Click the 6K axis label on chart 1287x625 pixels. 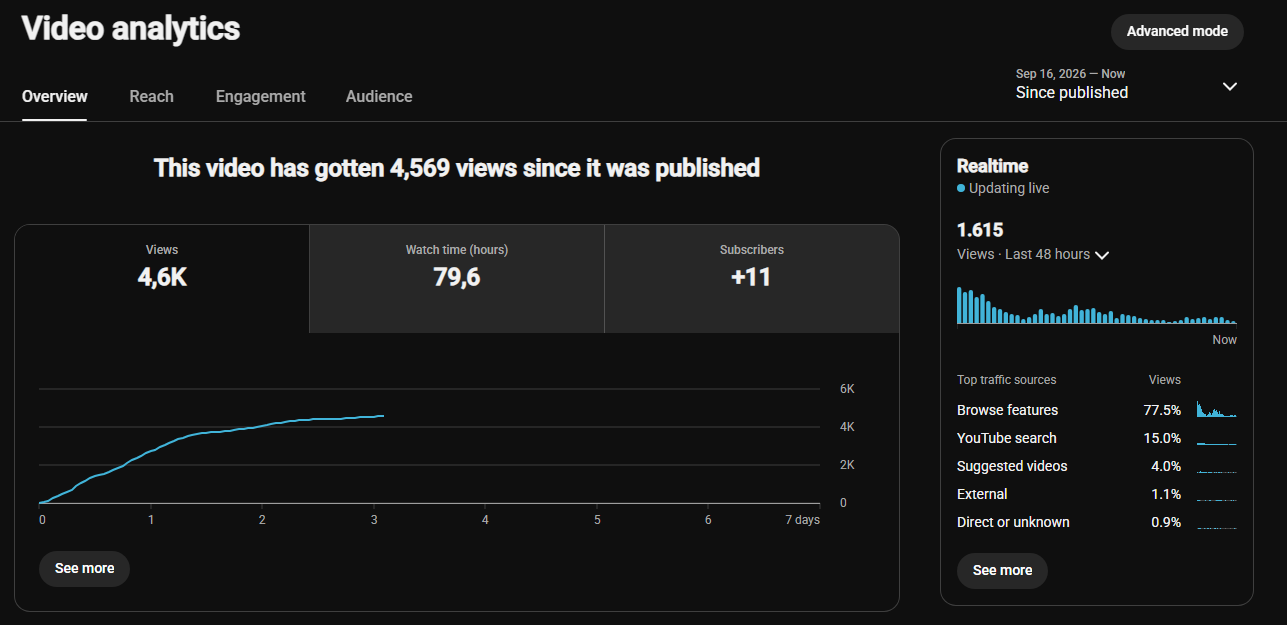point(847,389)
